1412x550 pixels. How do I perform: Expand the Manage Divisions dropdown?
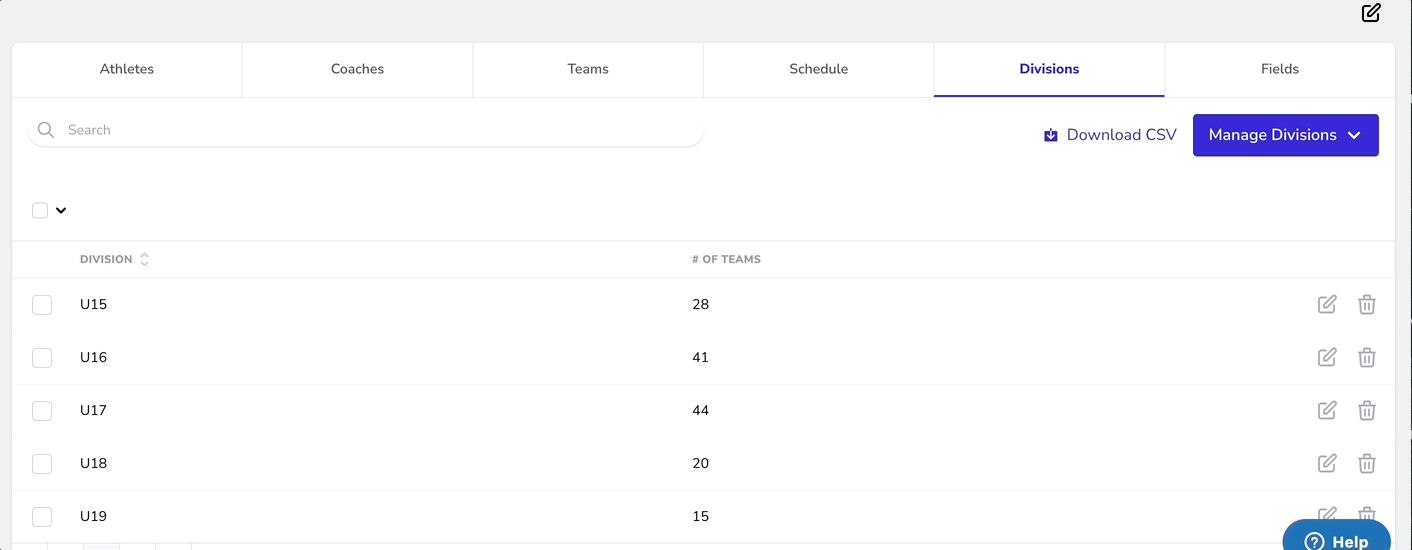(x=1285, y=135)
